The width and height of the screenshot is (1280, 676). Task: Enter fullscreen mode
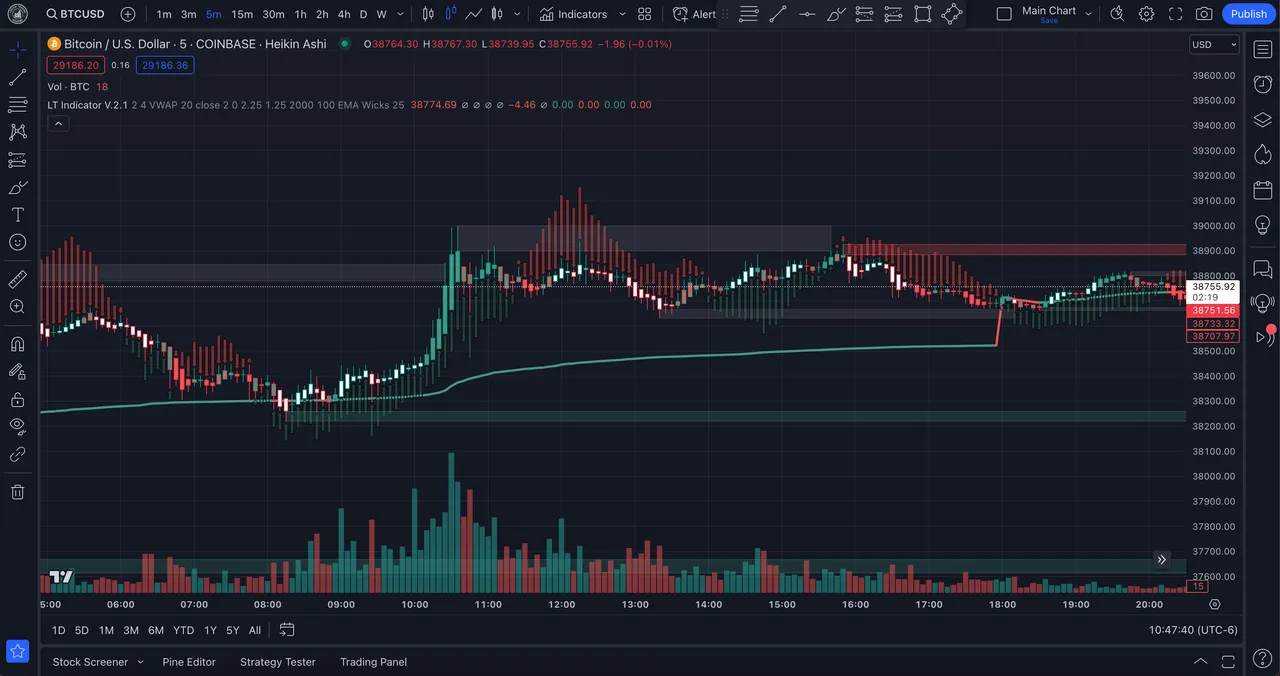coord(1175,14)
